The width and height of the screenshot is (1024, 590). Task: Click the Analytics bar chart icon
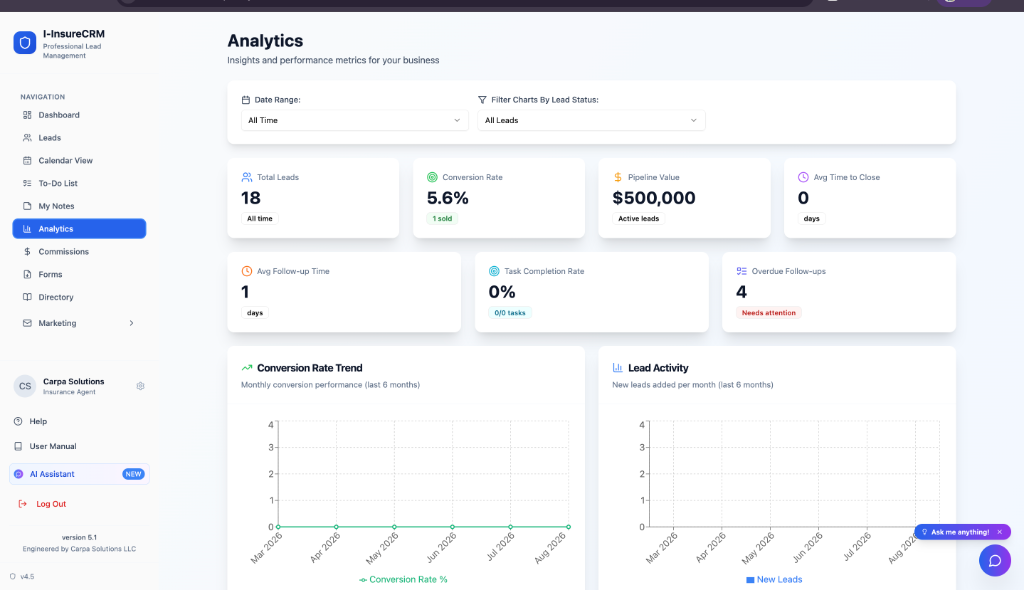(27, 229)
